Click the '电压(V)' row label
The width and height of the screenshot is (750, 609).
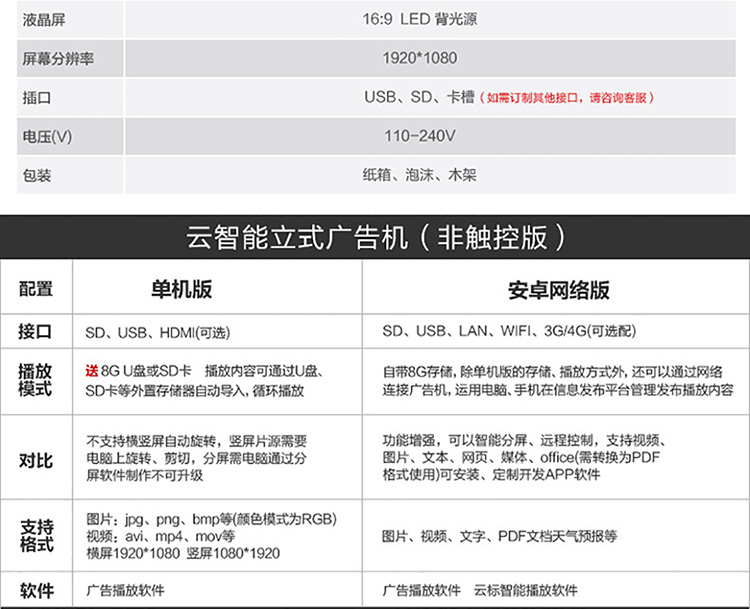pos(47,137)
